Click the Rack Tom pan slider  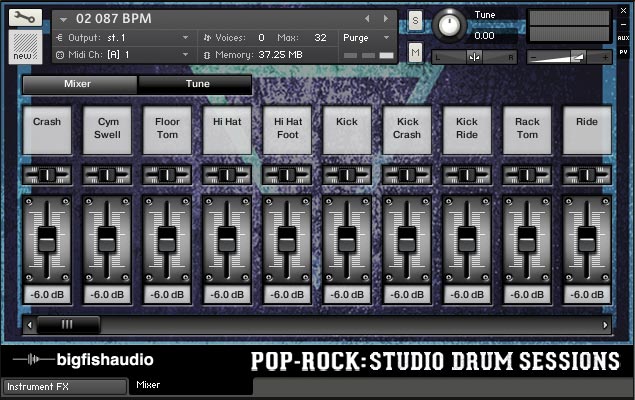(527, 175)
